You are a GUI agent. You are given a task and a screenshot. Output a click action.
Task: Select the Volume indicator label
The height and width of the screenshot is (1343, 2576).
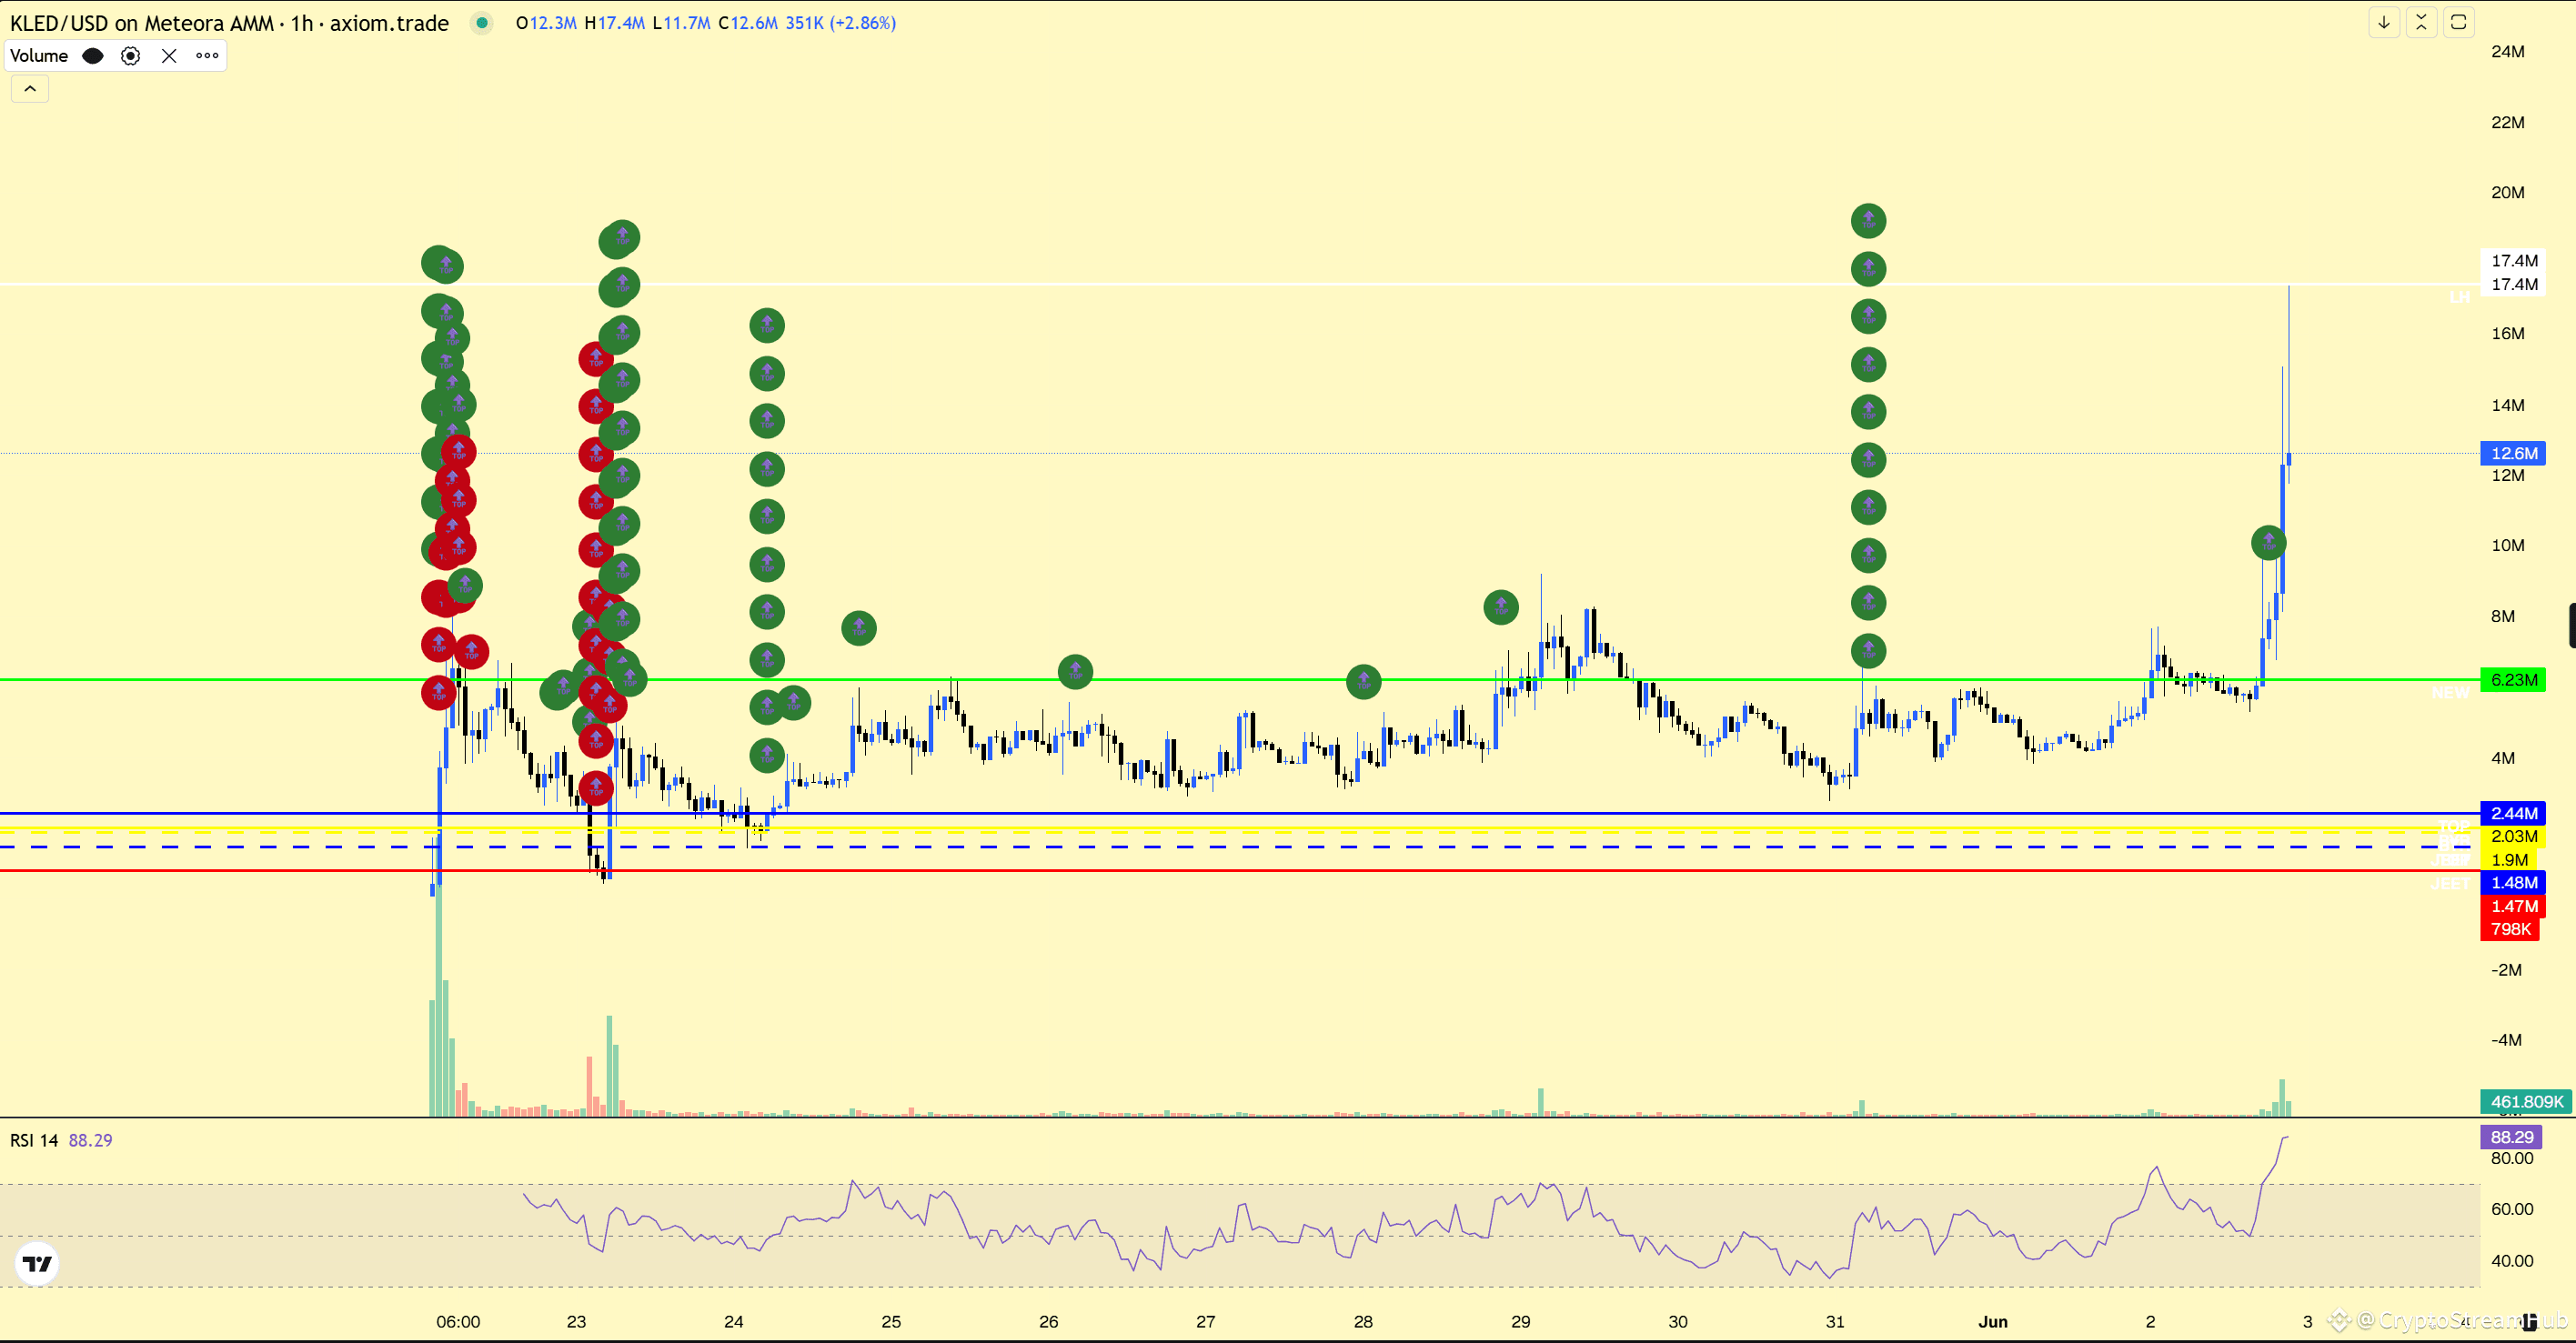39,56
